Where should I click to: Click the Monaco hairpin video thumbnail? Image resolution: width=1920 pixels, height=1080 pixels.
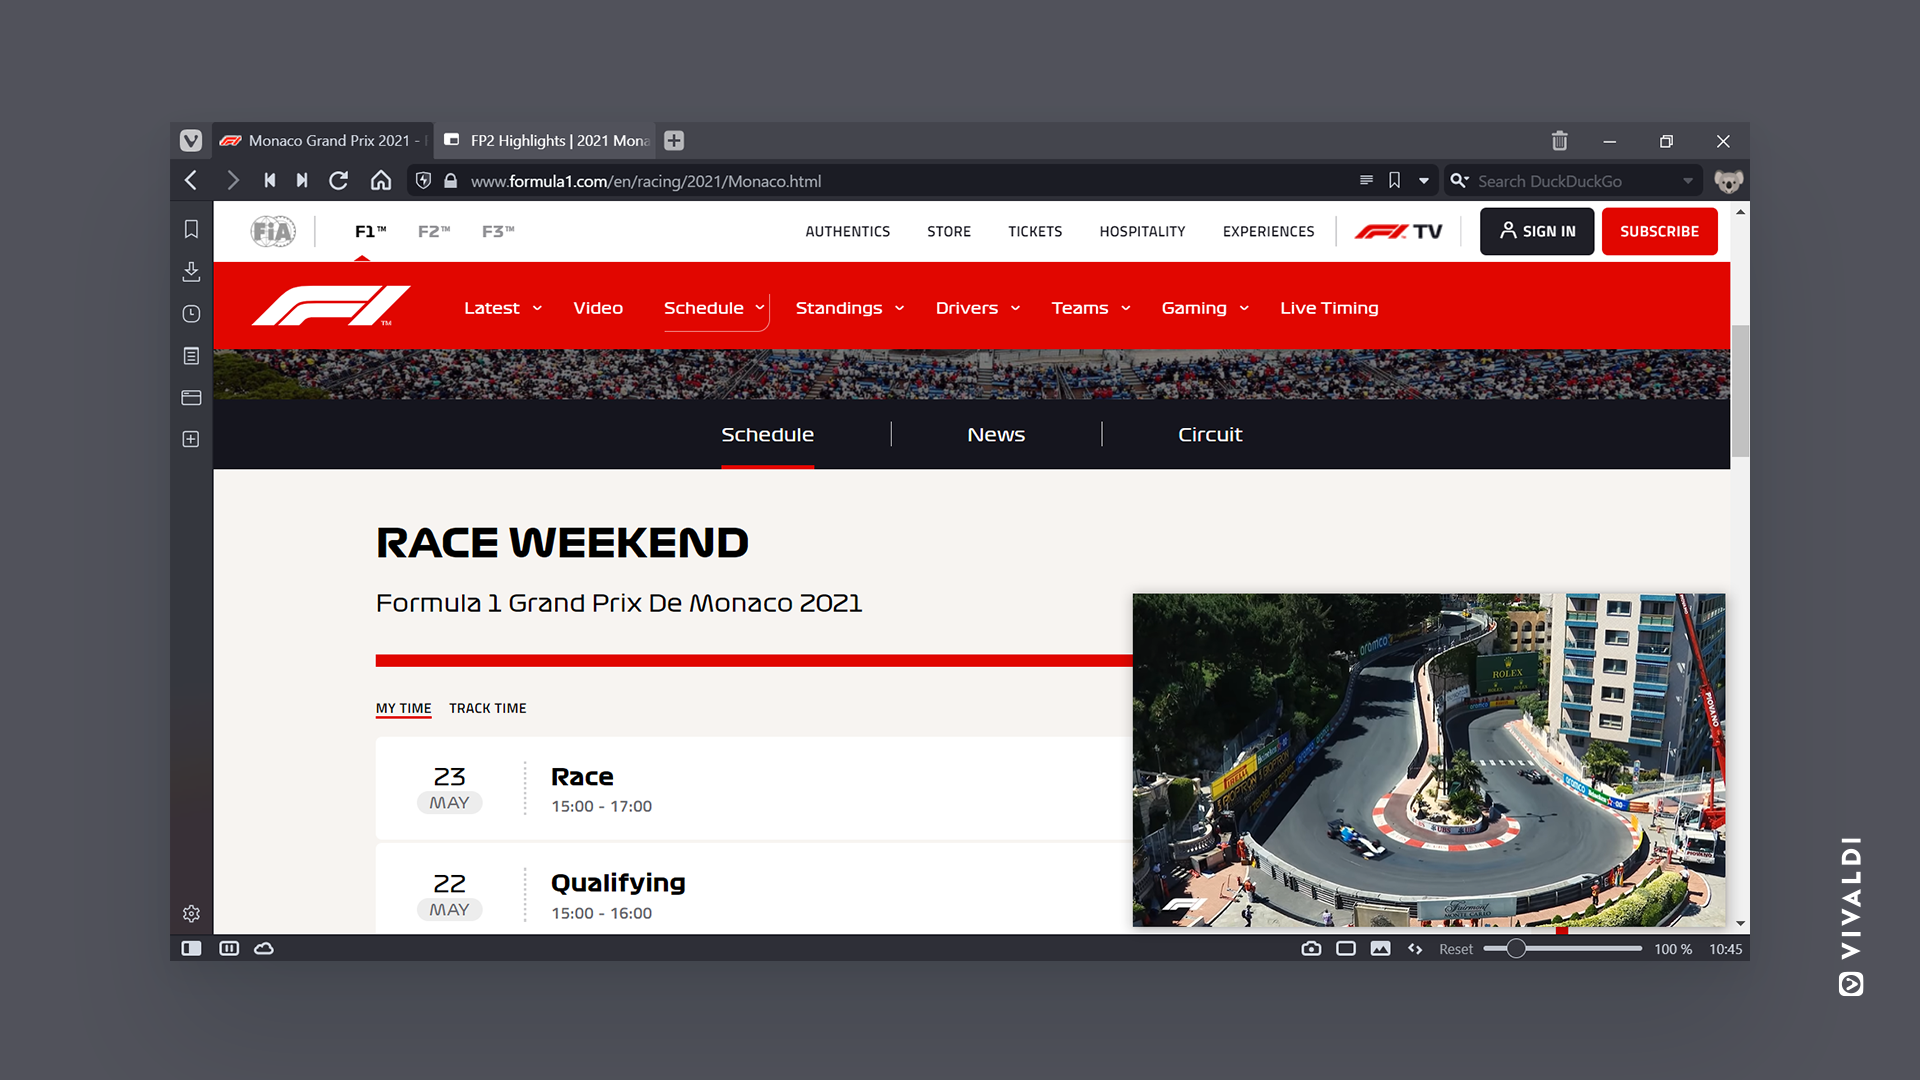[1428, 760]
